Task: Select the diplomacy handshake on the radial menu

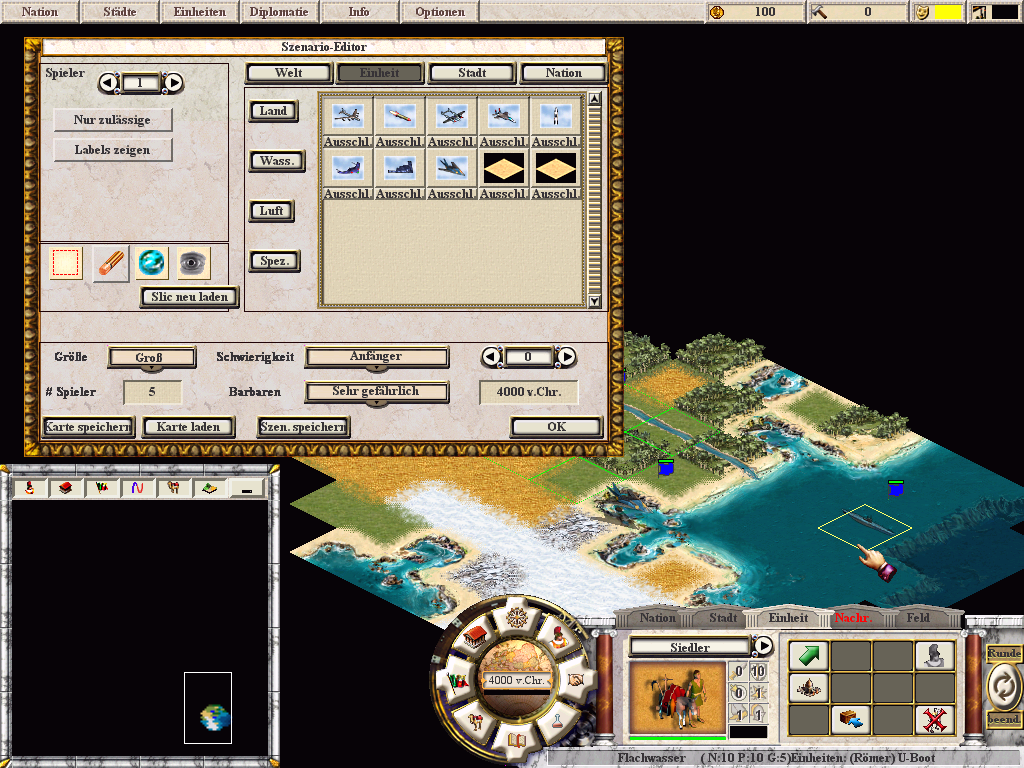Action: (x=575, y=680)
